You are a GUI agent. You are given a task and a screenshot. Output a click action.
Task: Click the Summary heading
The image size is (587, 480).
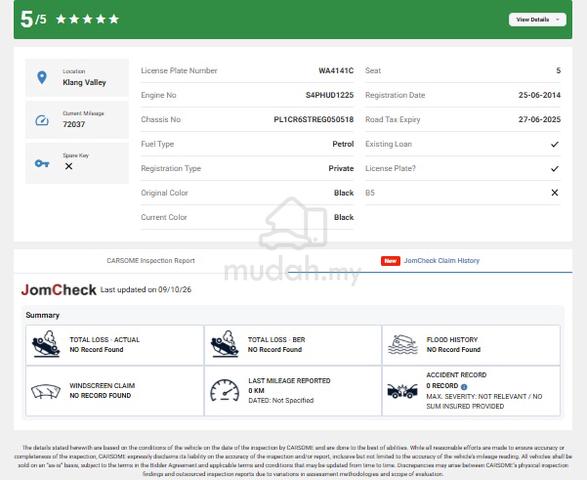coord(42,315)
